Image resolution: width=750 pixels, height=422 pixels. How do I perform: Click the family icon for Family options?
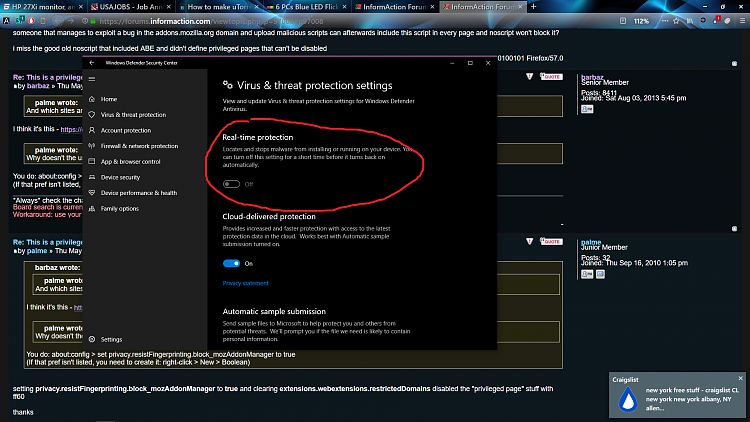(92, 209)
